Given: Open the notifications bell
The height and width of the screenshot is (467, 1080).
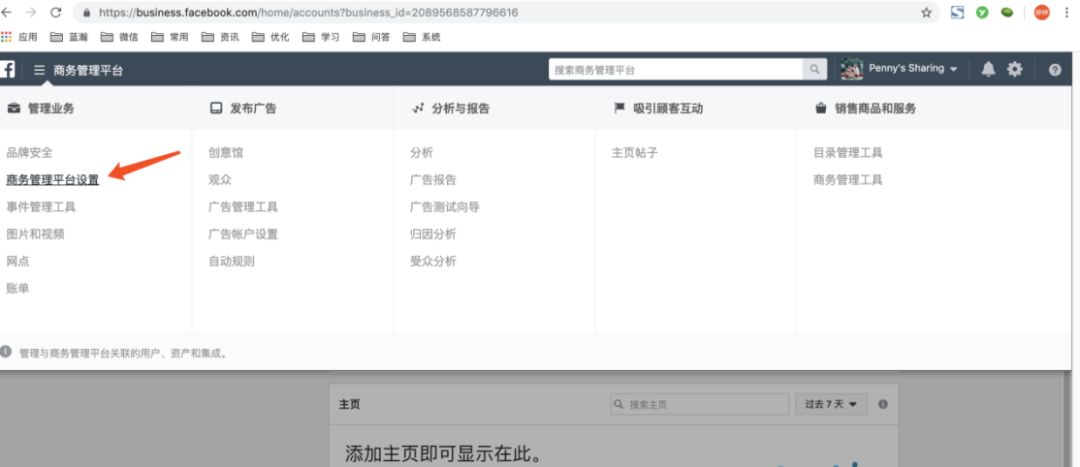Looking at the screenshot, I should coord(988,70).
